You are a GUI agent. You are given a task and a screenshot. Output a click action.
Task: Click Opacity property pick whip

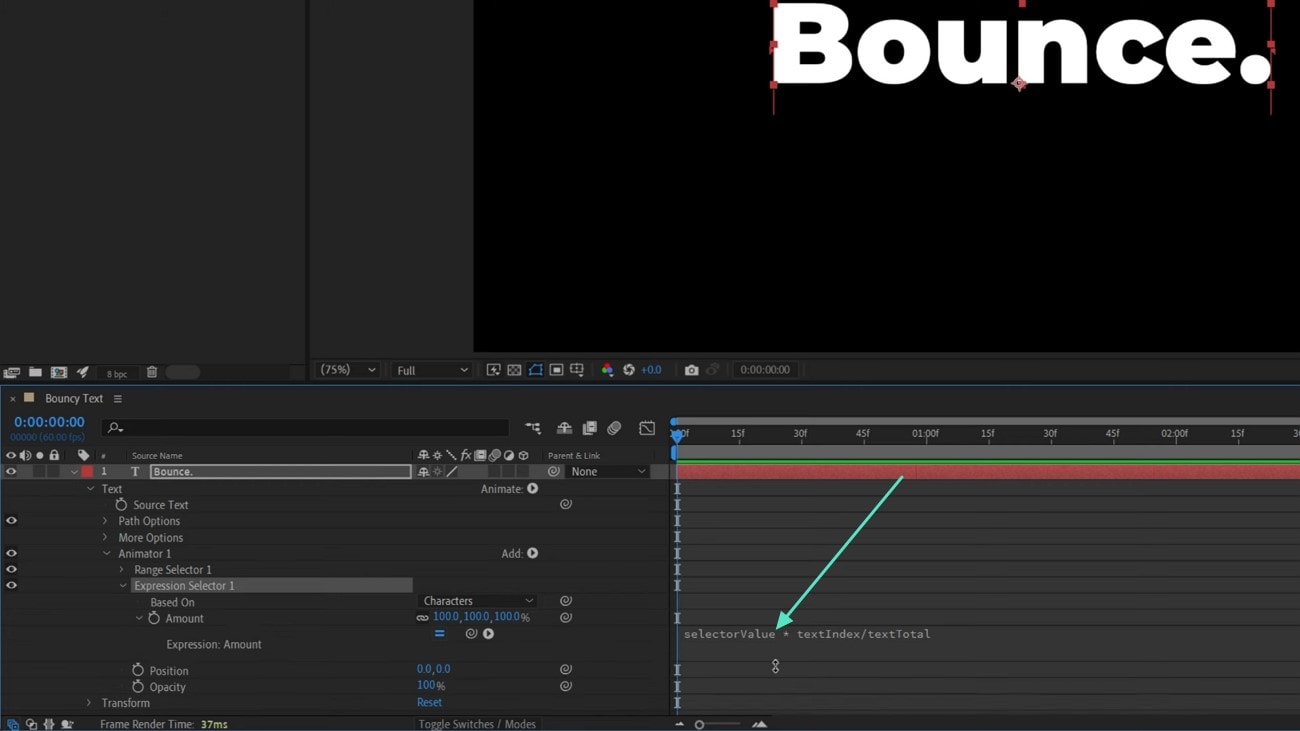tap(566, 686)
